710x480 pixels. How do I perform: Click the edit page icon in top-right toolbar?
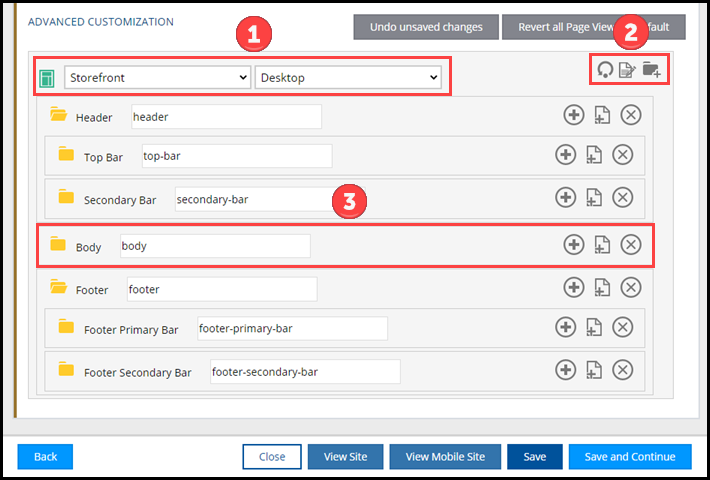click(x=628, y=69)
